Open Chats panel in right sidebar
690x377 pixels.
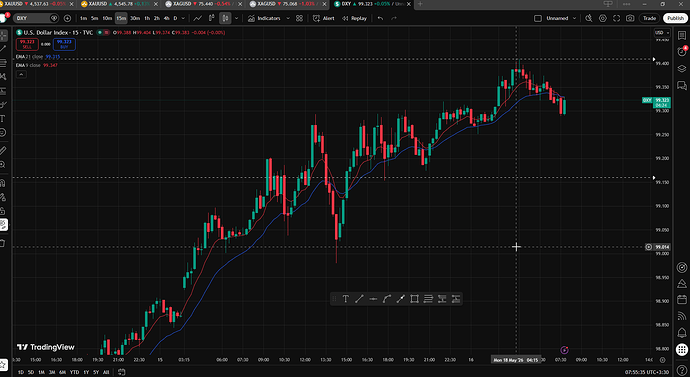tap(682, 85)
